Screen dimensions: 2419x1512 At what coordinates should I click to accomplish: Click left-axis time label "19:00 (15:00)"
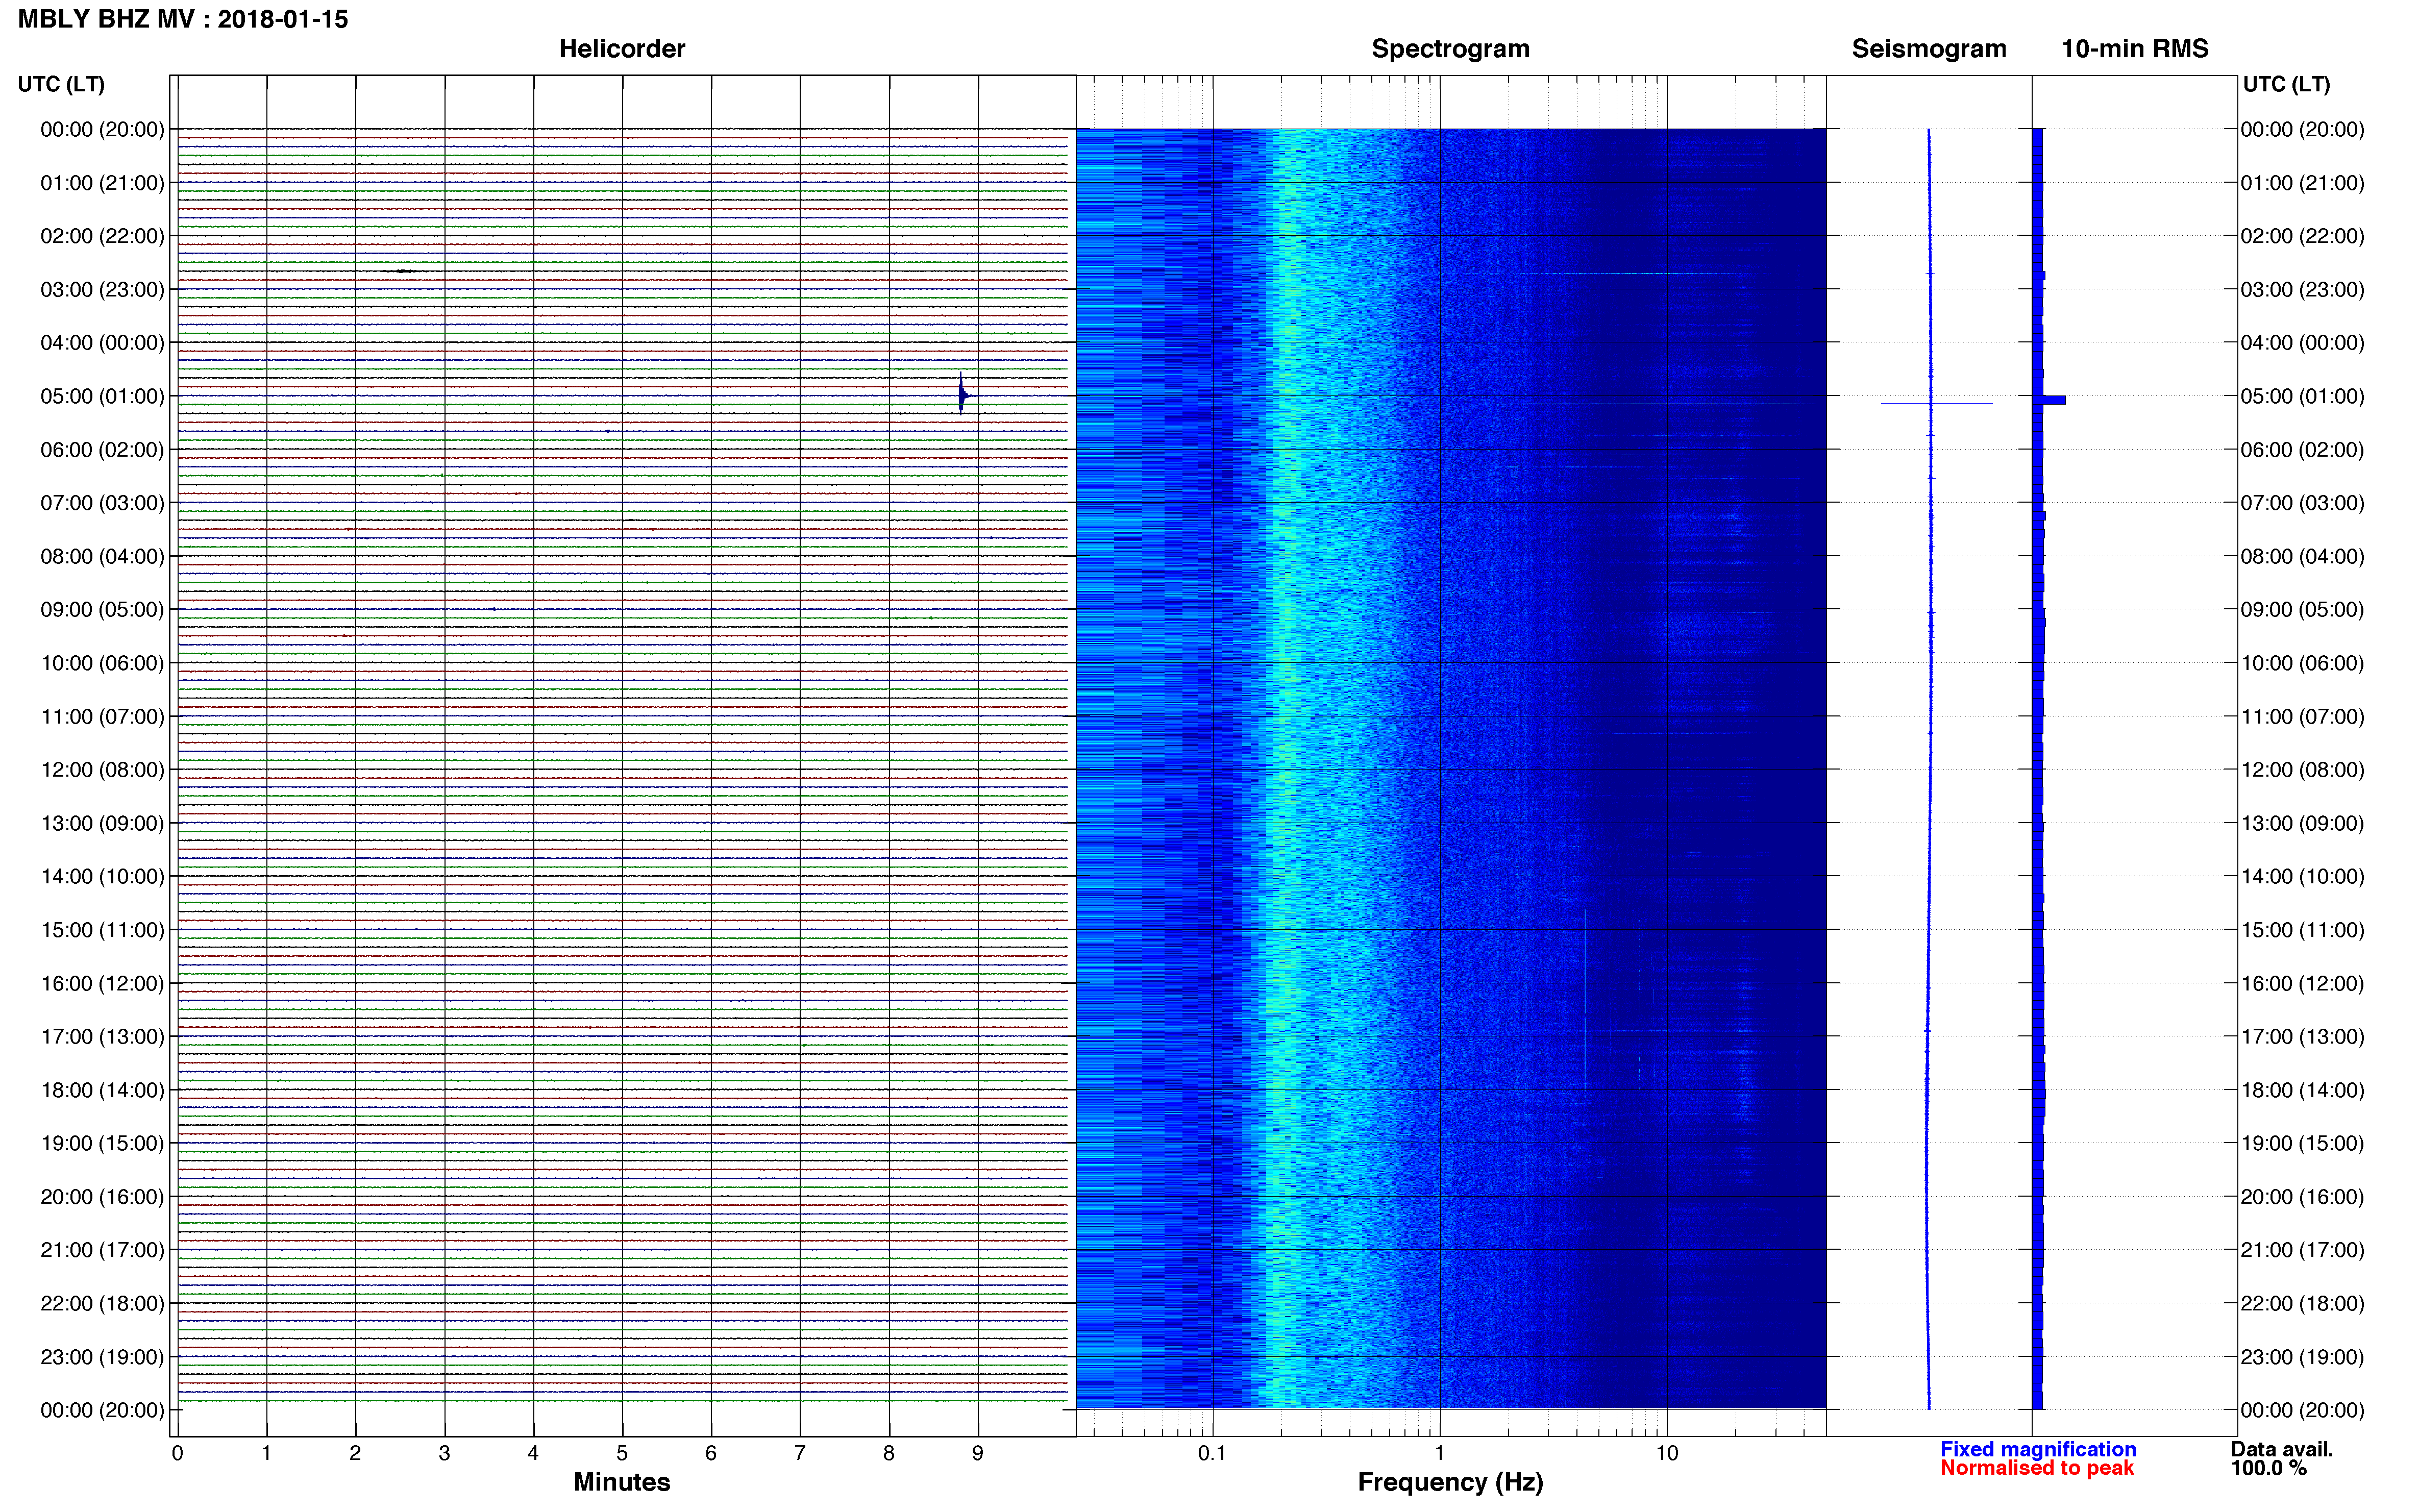coord(102,1143)
